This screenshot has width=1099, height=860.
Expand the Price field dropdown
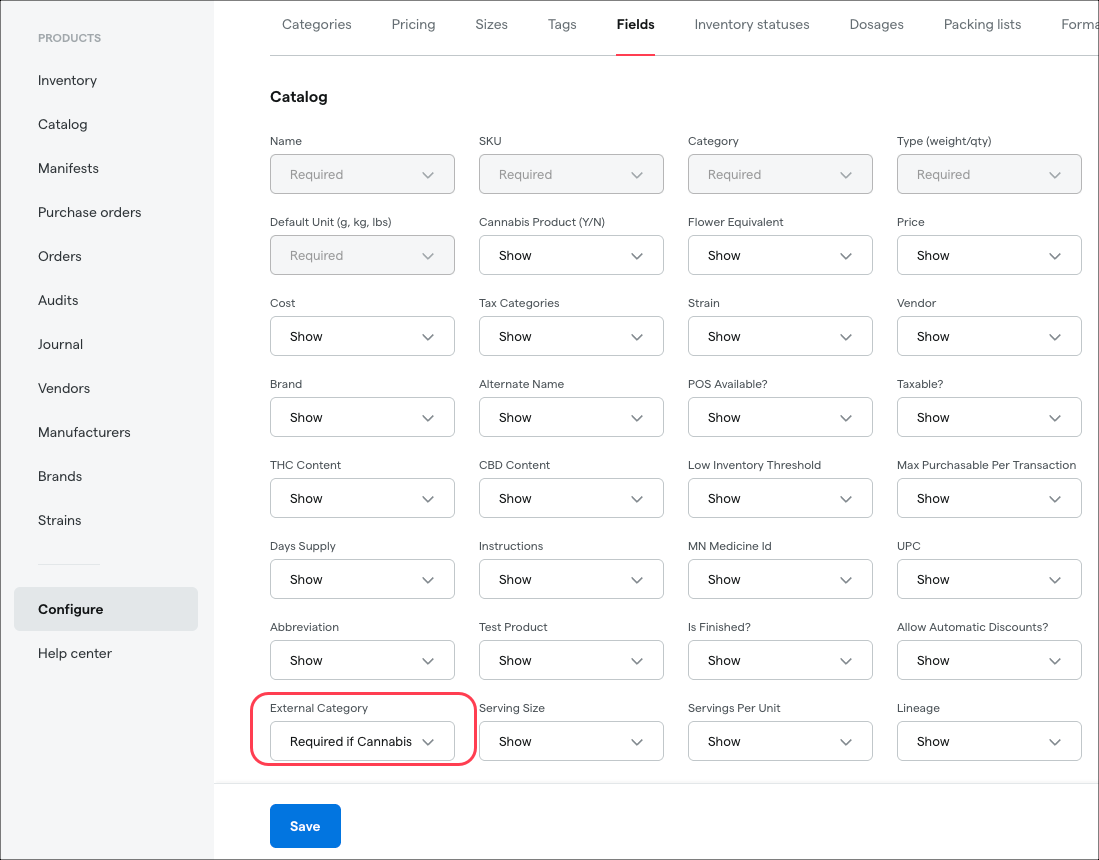pyautogui.click(x=989, y=256)
